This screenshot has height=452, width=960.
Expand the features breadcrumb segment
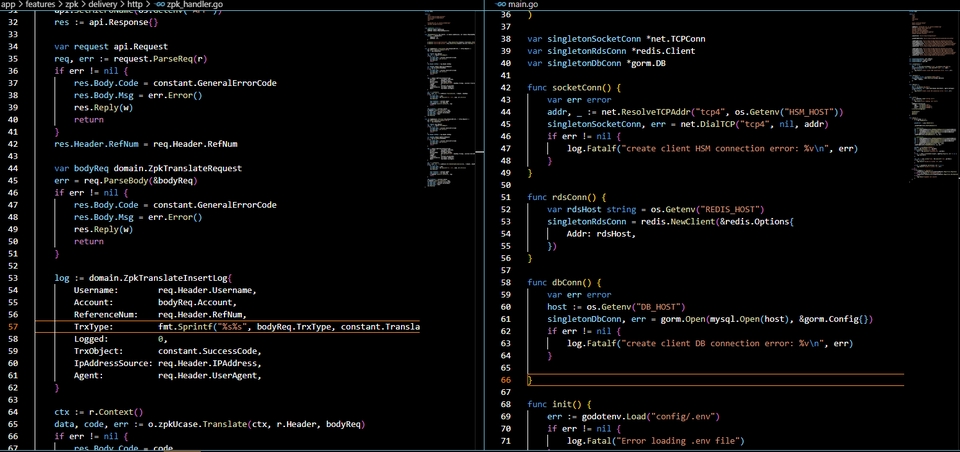[44, 5]
